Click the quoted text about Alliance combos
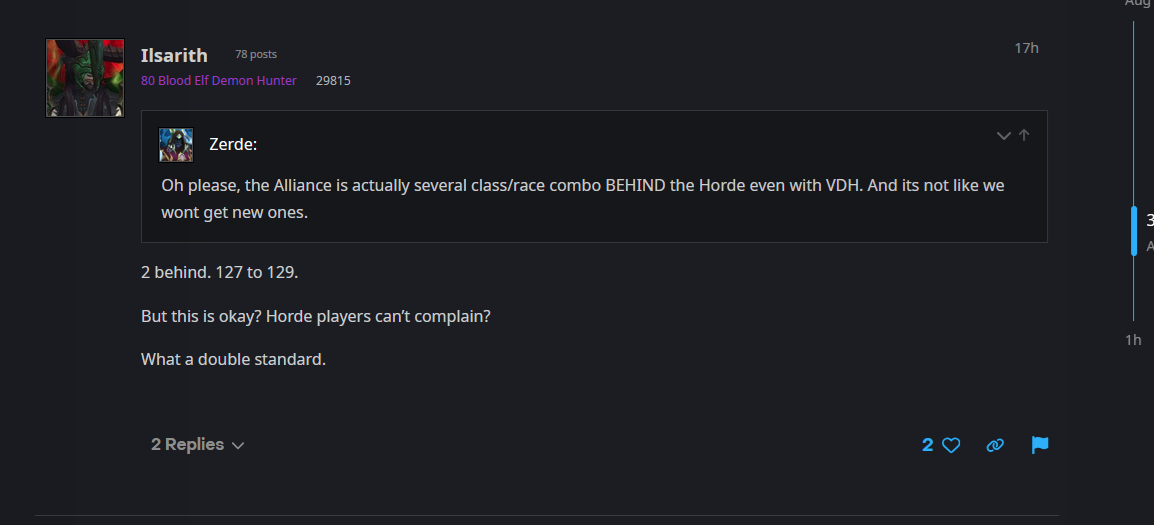 coord(583,199)
